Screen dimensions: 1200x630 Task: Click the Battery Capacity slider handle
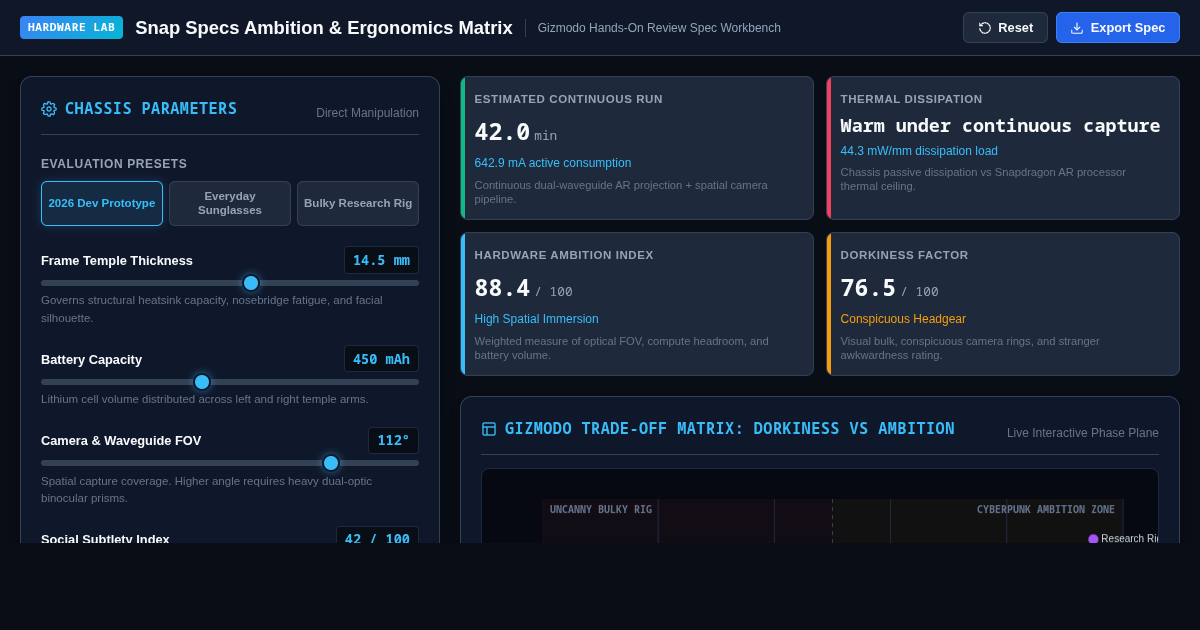point(202,382)
